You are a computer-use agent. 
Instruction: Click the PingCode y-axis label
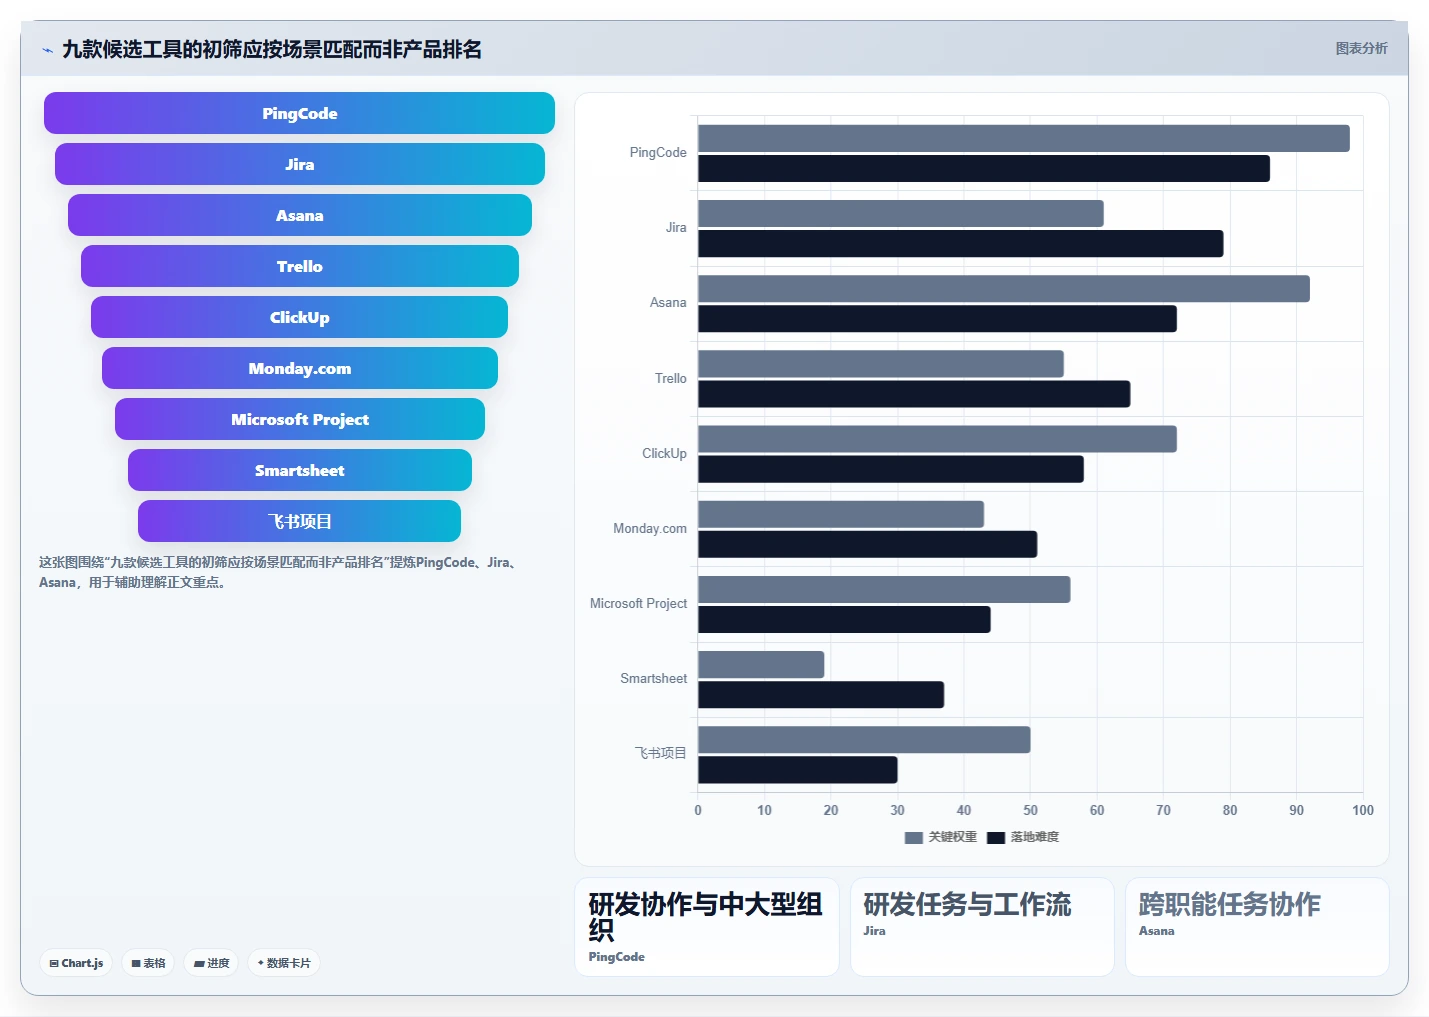[x=658, y=153]
